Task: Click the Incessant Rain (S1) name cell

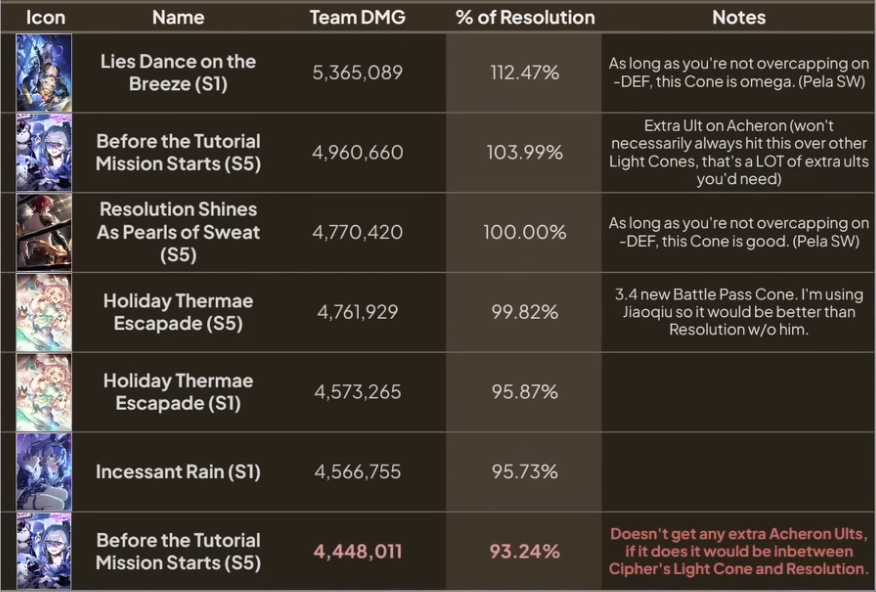Action: click(x=178, y=472)
